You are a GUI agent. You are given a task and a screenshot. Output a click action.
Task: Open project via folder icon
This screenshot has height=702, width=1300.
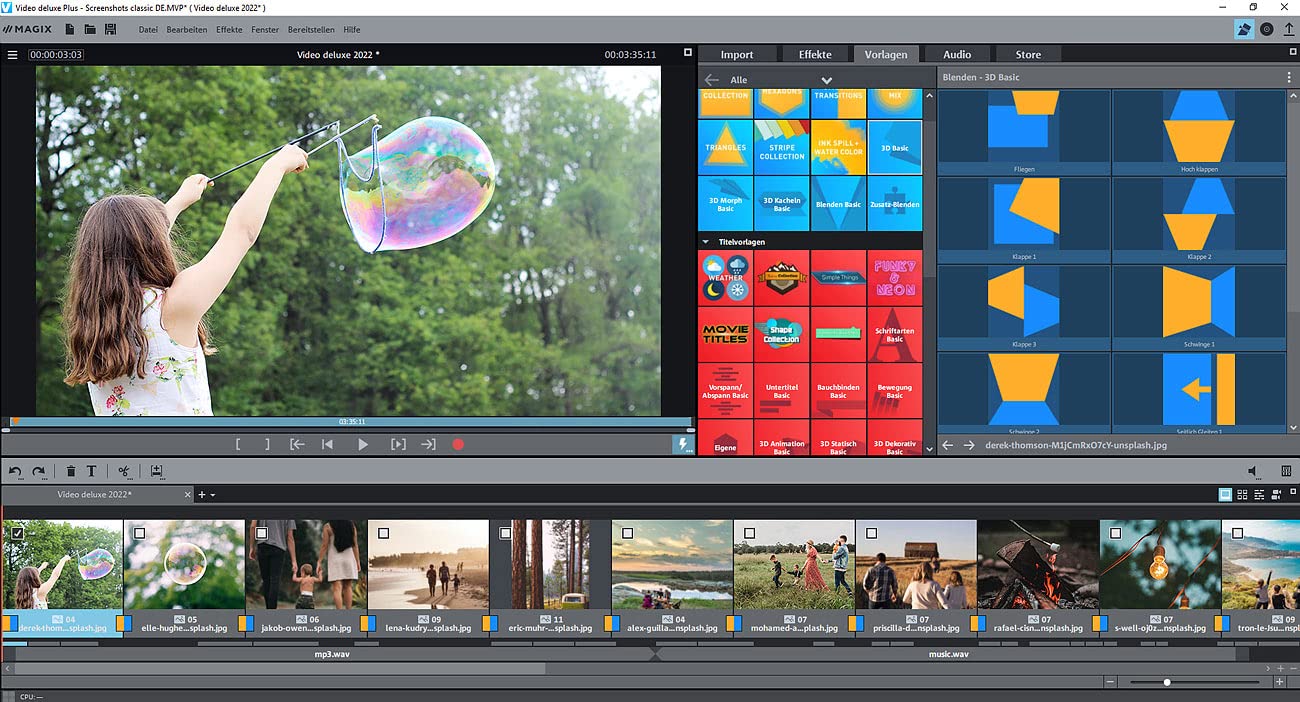coord(90,29)
